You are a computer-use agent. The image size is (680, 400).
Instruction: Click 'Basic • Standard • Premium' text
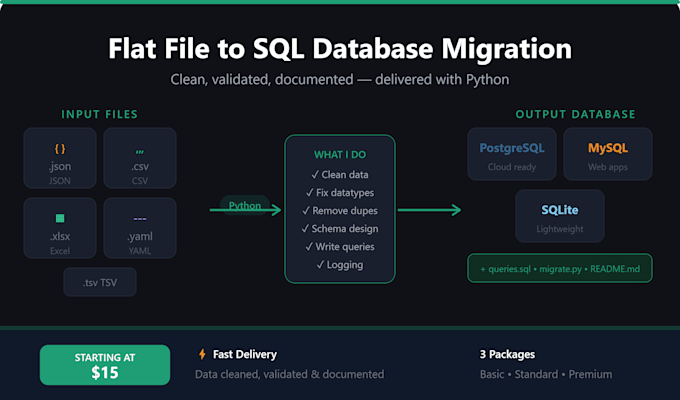546,374
